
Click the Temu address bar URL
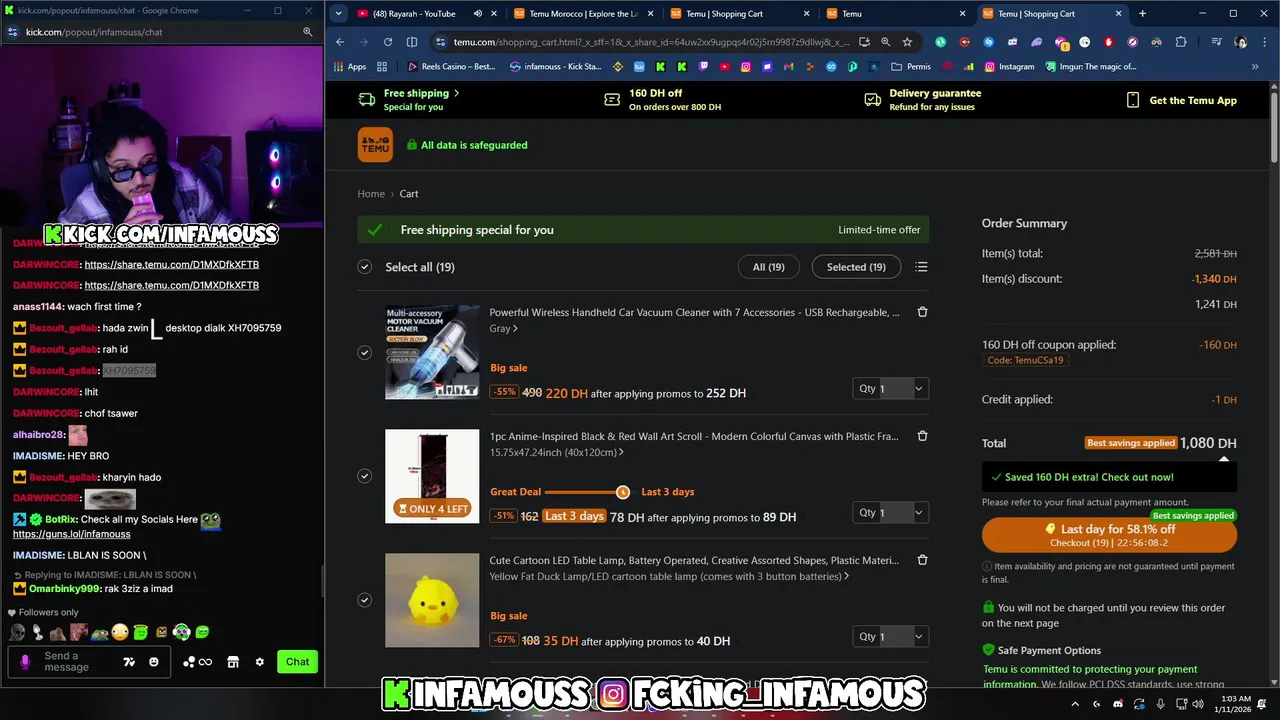coord(651,42)
